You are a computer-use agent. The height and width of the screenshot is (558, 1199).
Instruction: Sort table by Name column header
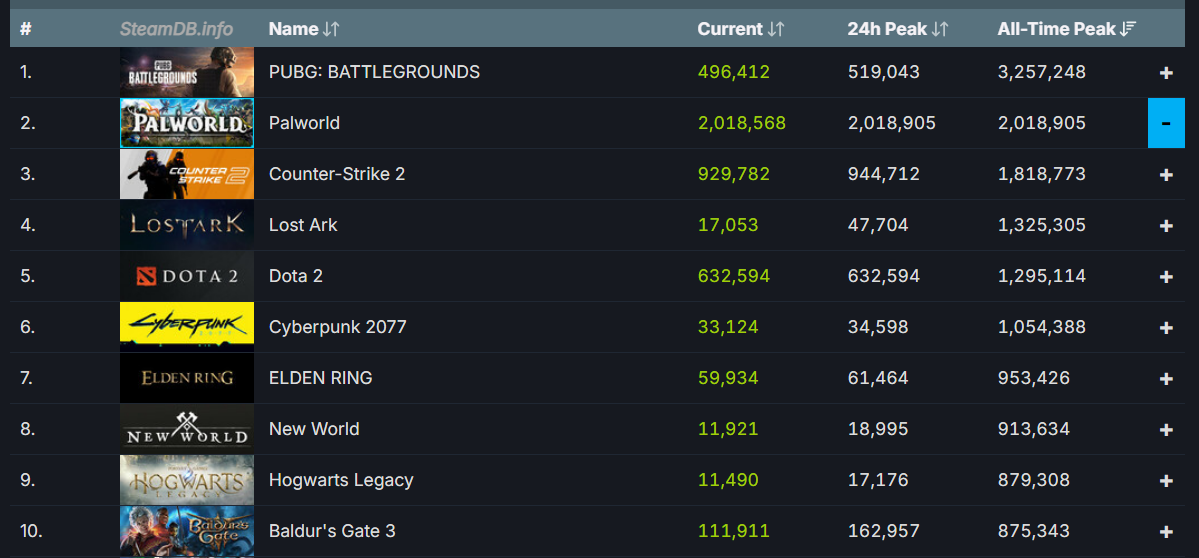(x=304, y=29)
